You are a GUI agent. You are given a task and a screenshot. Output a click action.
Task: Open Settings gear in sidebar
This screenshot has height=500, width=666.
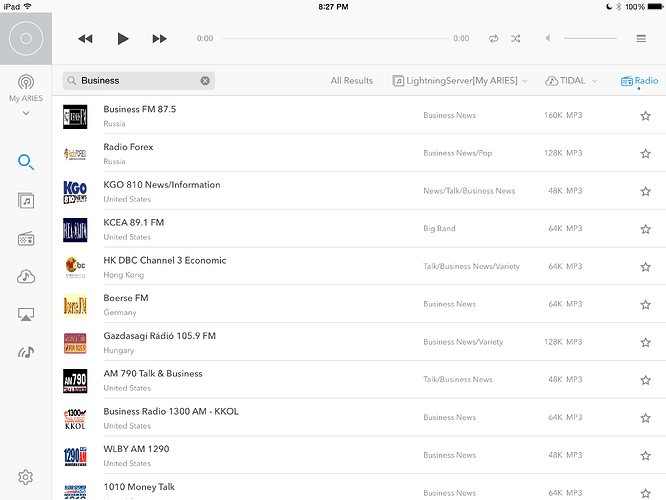pos(25,477)
